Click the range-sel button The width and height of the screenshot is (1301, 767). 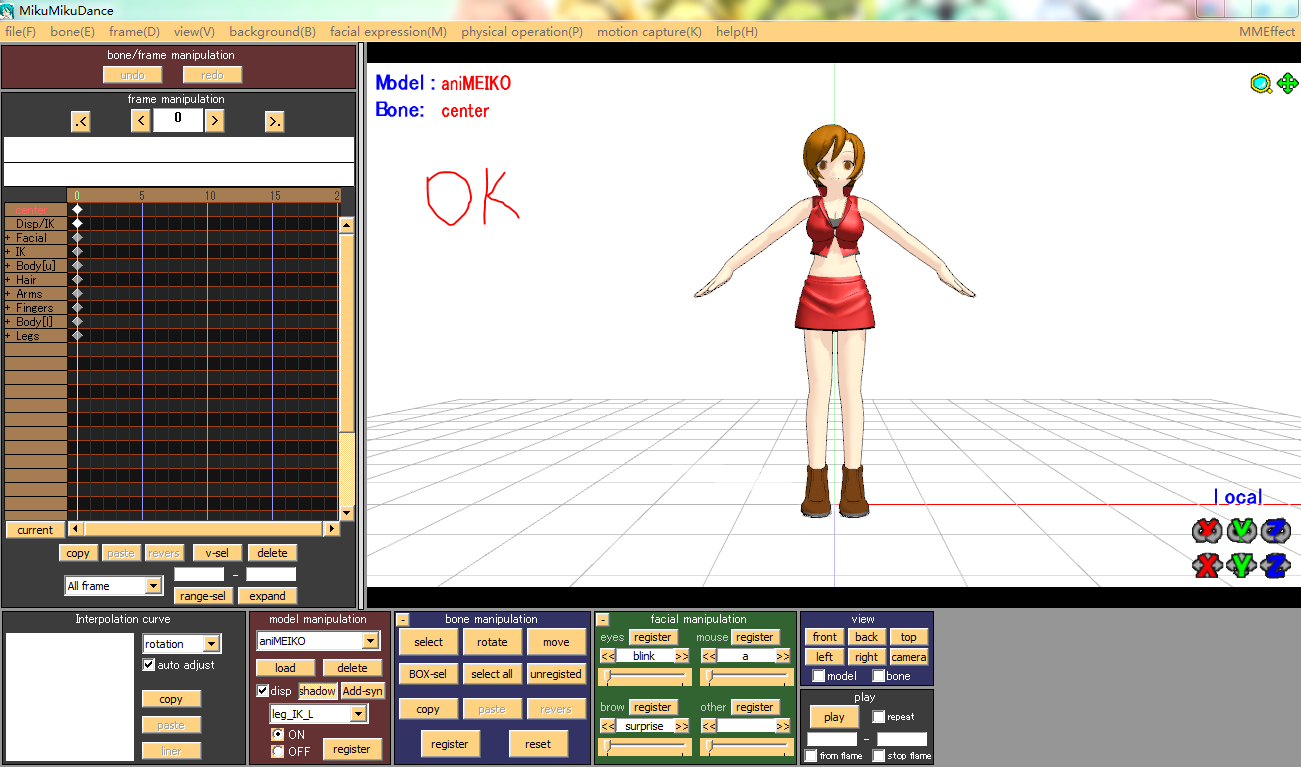coord(203,596)
